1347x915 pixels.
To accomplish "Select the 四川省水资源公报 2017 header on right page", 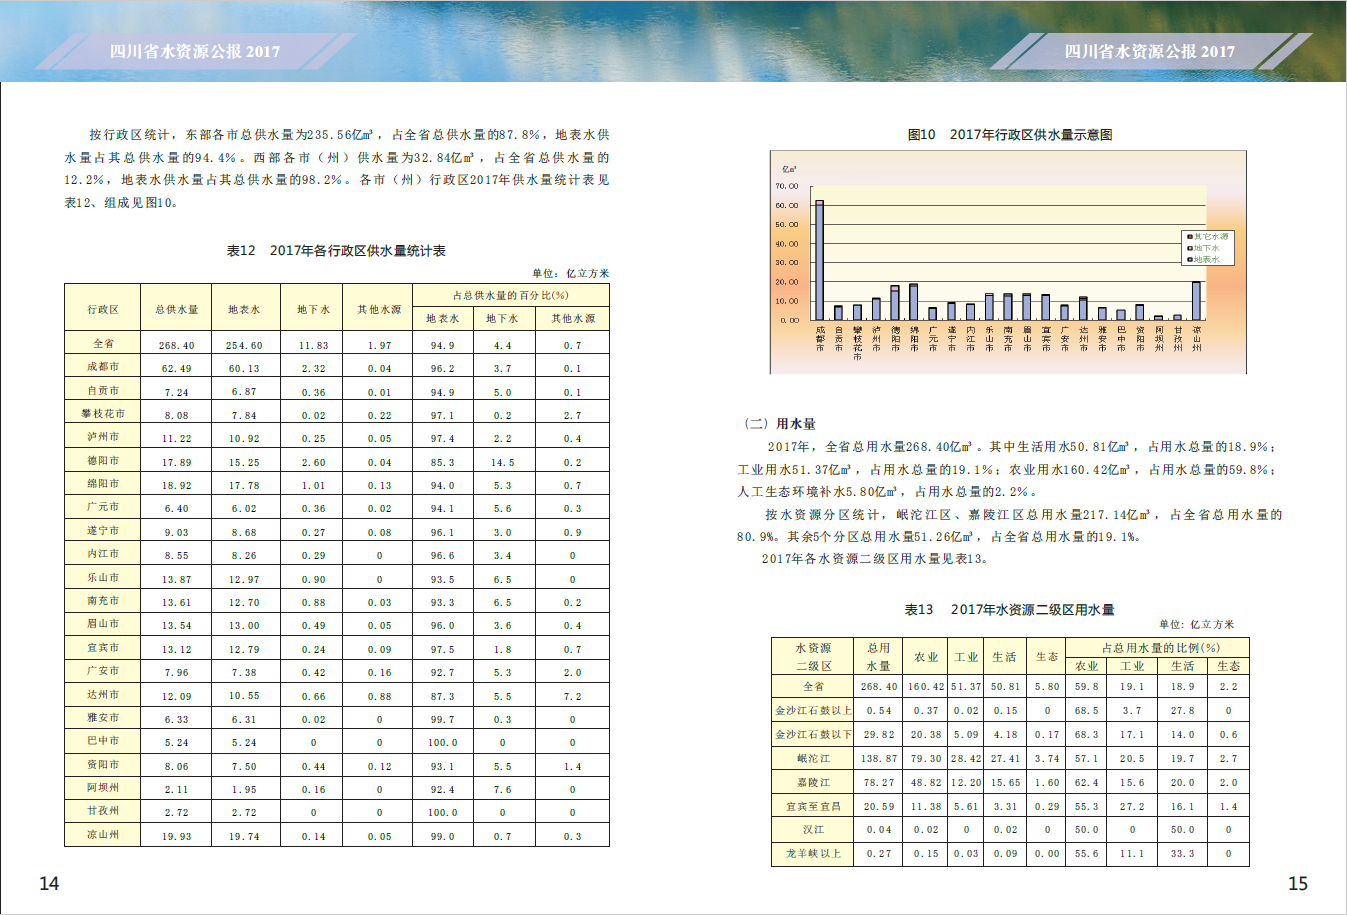I will click(1150, 51).
